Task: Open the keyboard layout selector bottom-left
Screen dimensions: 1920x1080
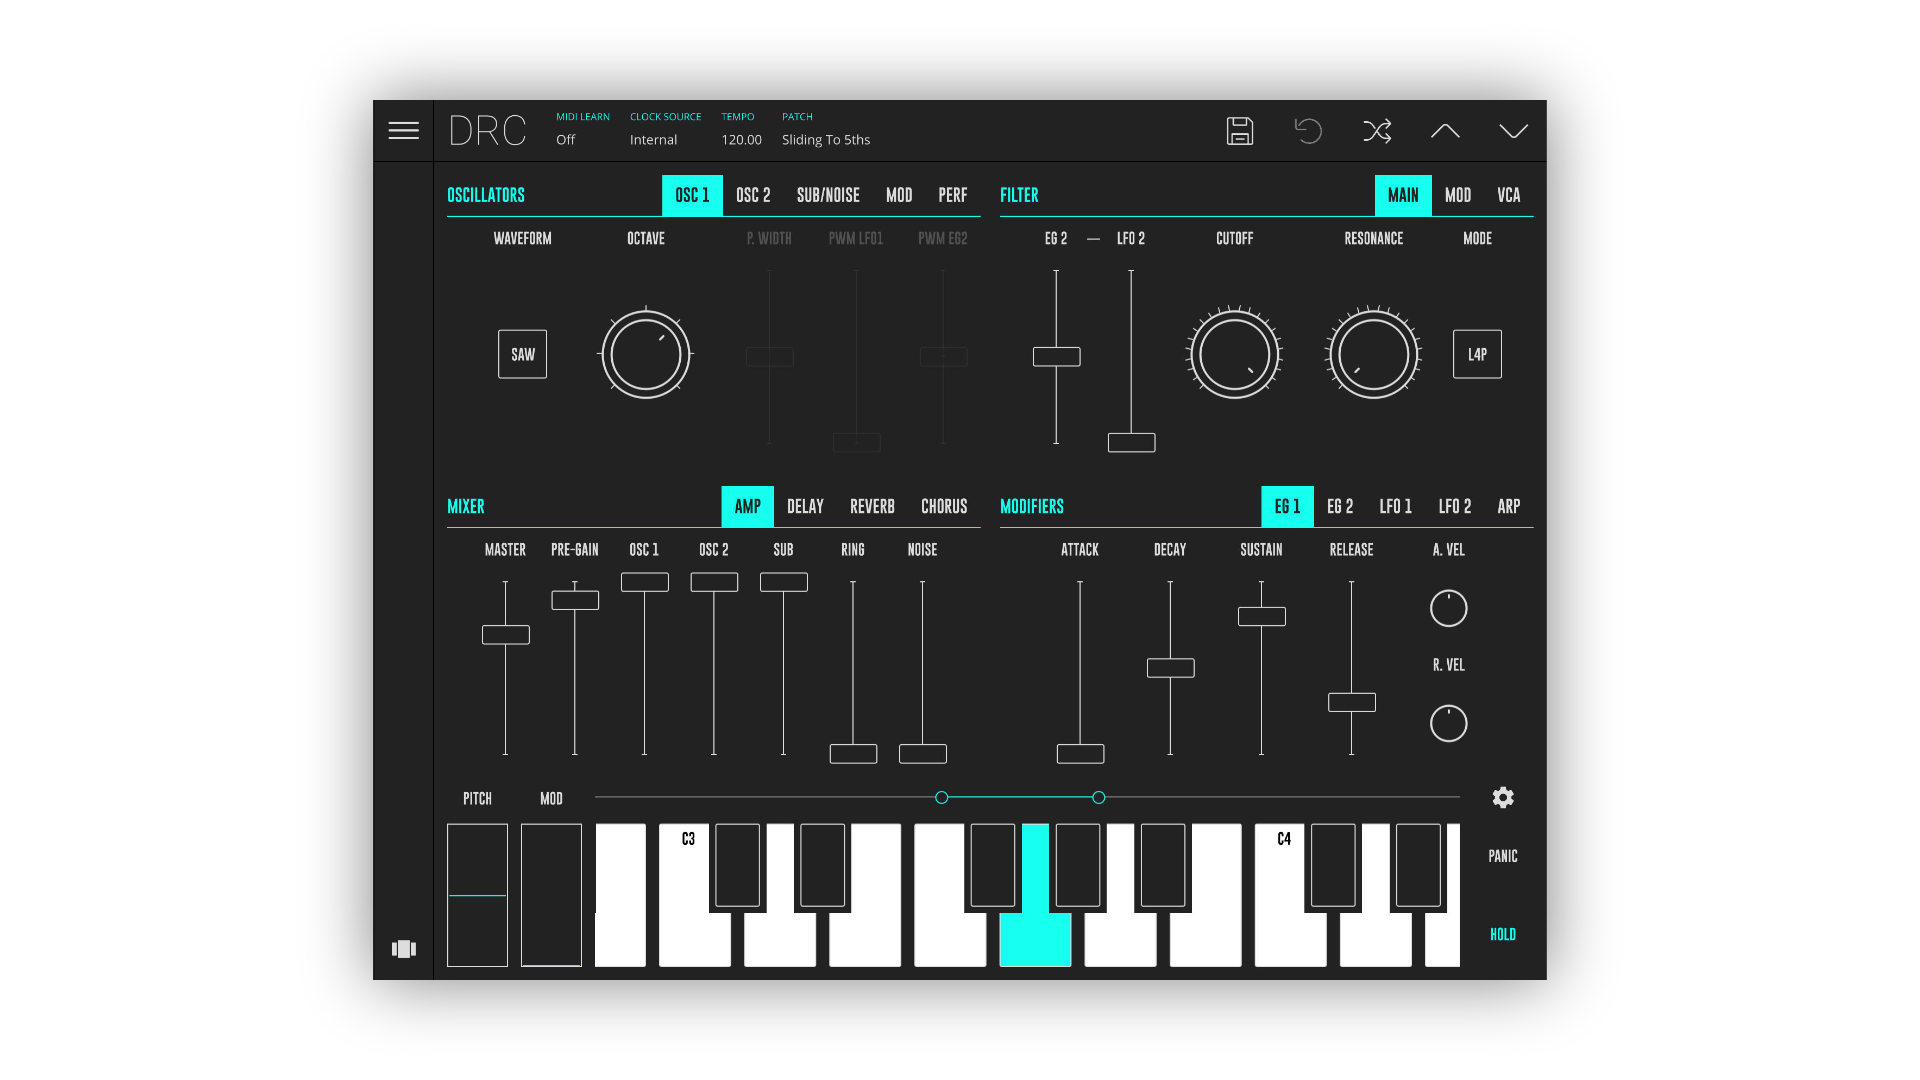Action: click(403, 949)
